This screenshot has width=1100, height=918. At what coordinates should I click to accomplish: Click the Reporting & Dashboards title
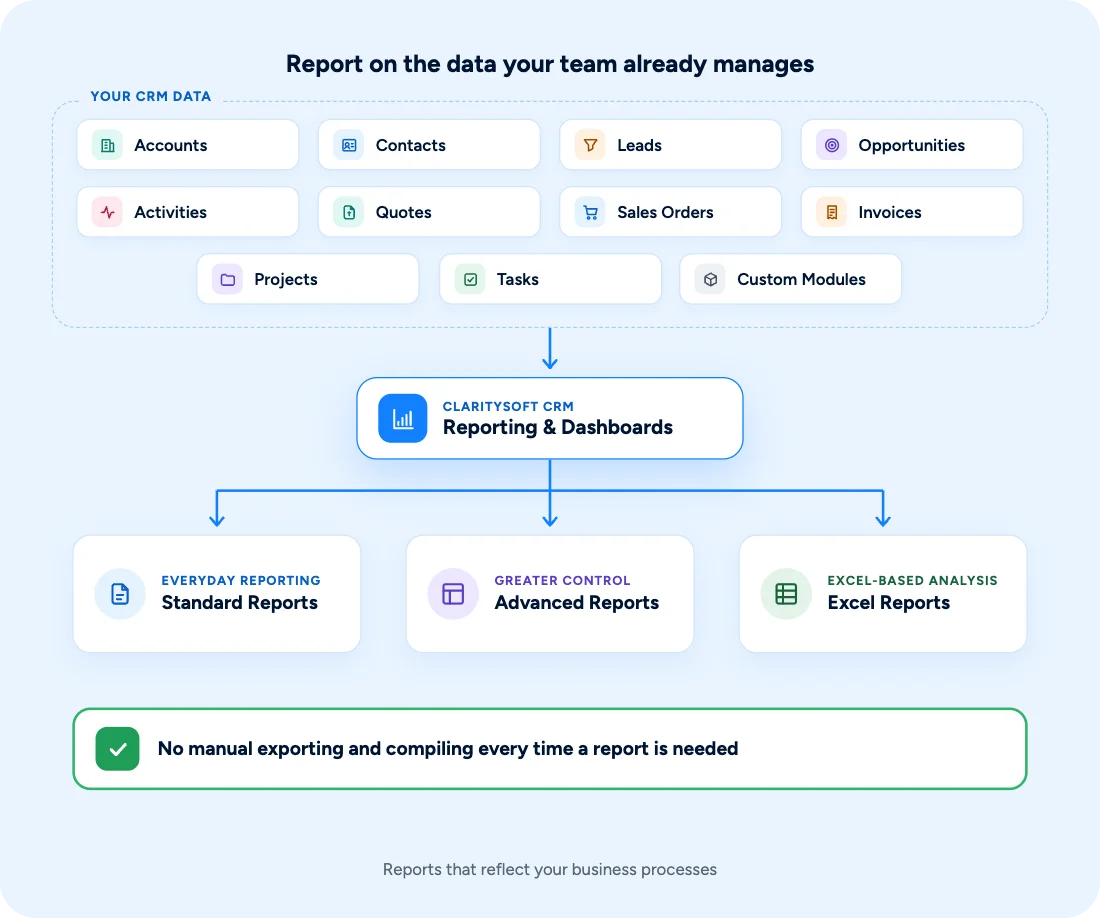pos(558,427)
